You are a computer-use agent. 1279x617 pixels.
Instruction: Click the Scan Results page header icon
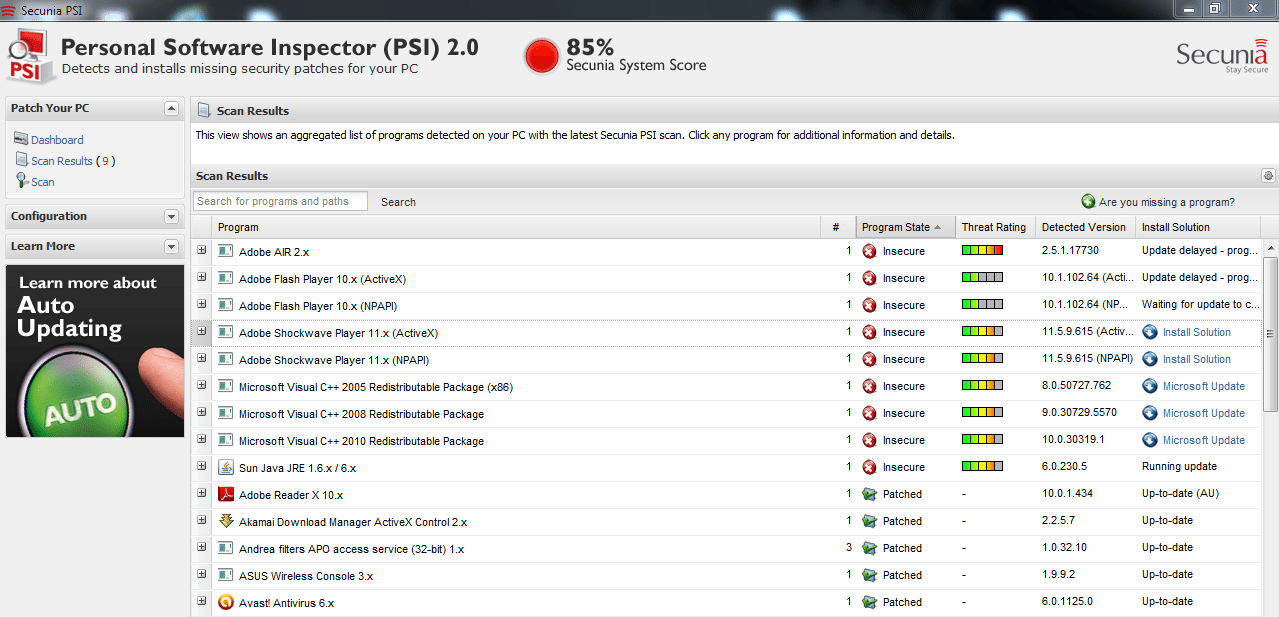coord(203,111)
